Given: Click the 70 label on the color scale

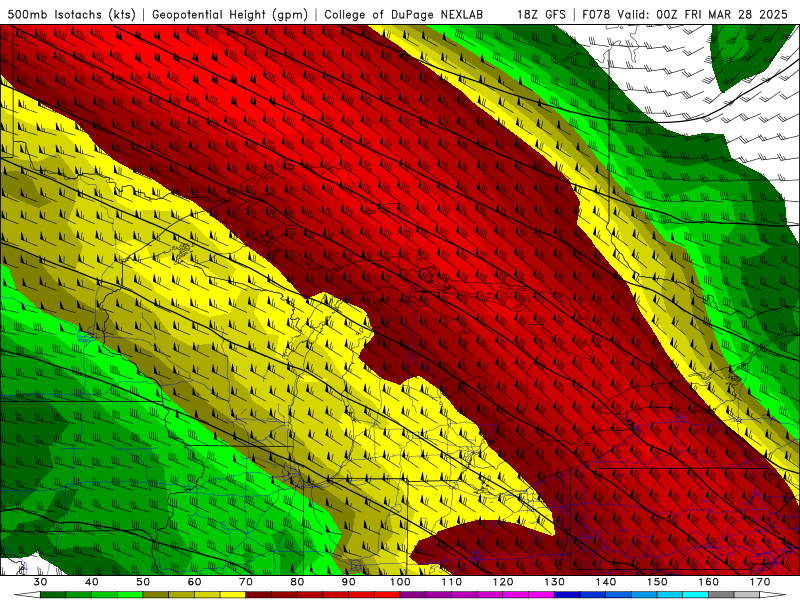Looking at the screenshot, I should point(245,582).
